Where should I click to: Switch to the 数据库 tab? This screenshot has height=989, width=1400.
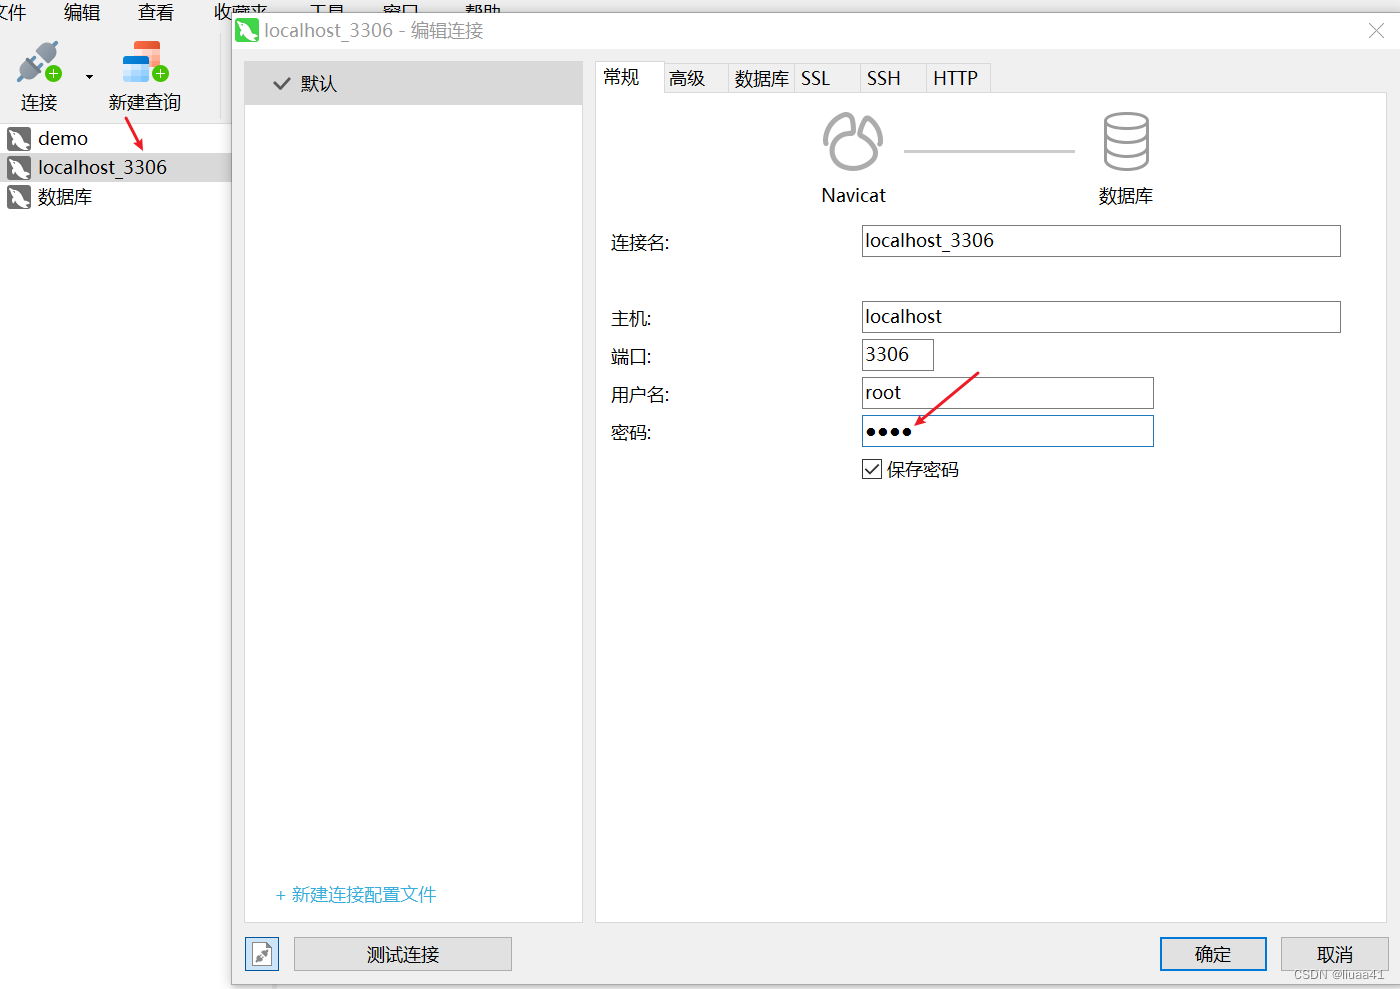761,78
